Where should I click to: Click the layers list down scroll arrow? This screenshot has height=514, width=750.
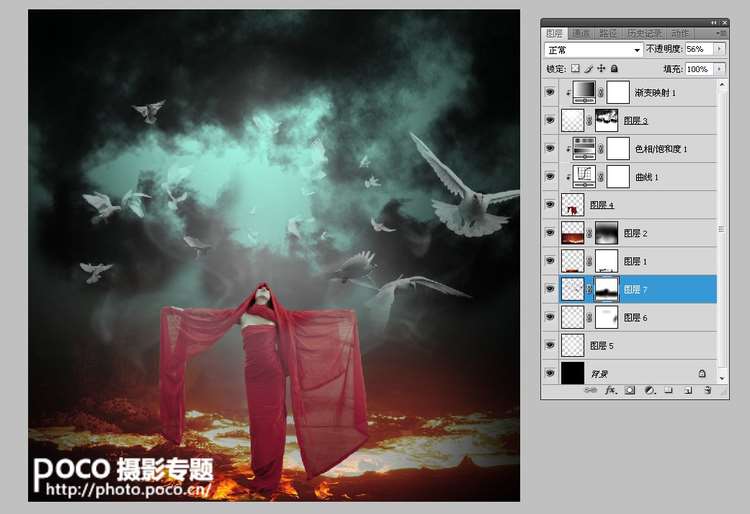[x=722, y=378]
